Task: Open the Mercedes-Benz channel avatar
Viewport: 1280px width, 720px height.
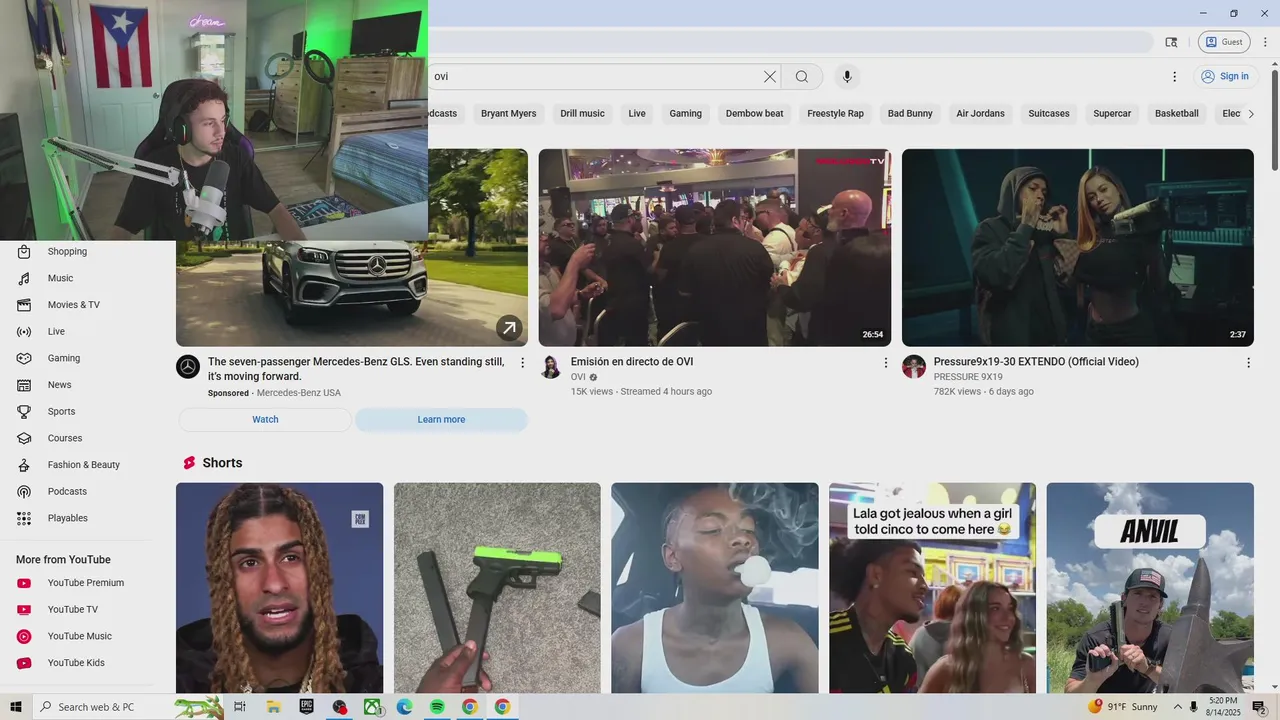Action: pos(188,367)
